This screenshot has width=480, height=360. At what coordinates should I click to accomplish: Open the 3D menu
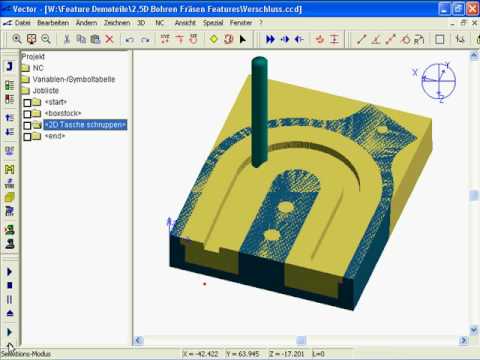click(141, 23)
